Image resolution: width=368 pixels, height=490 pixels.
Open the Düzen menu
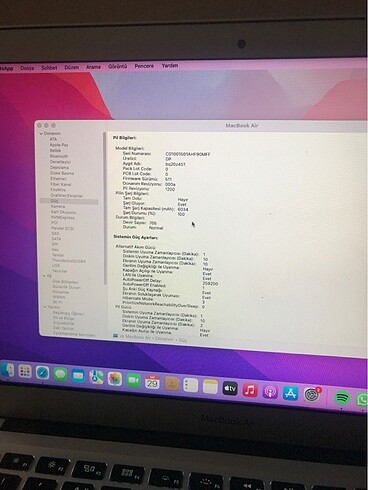click(x=72, y=67)
